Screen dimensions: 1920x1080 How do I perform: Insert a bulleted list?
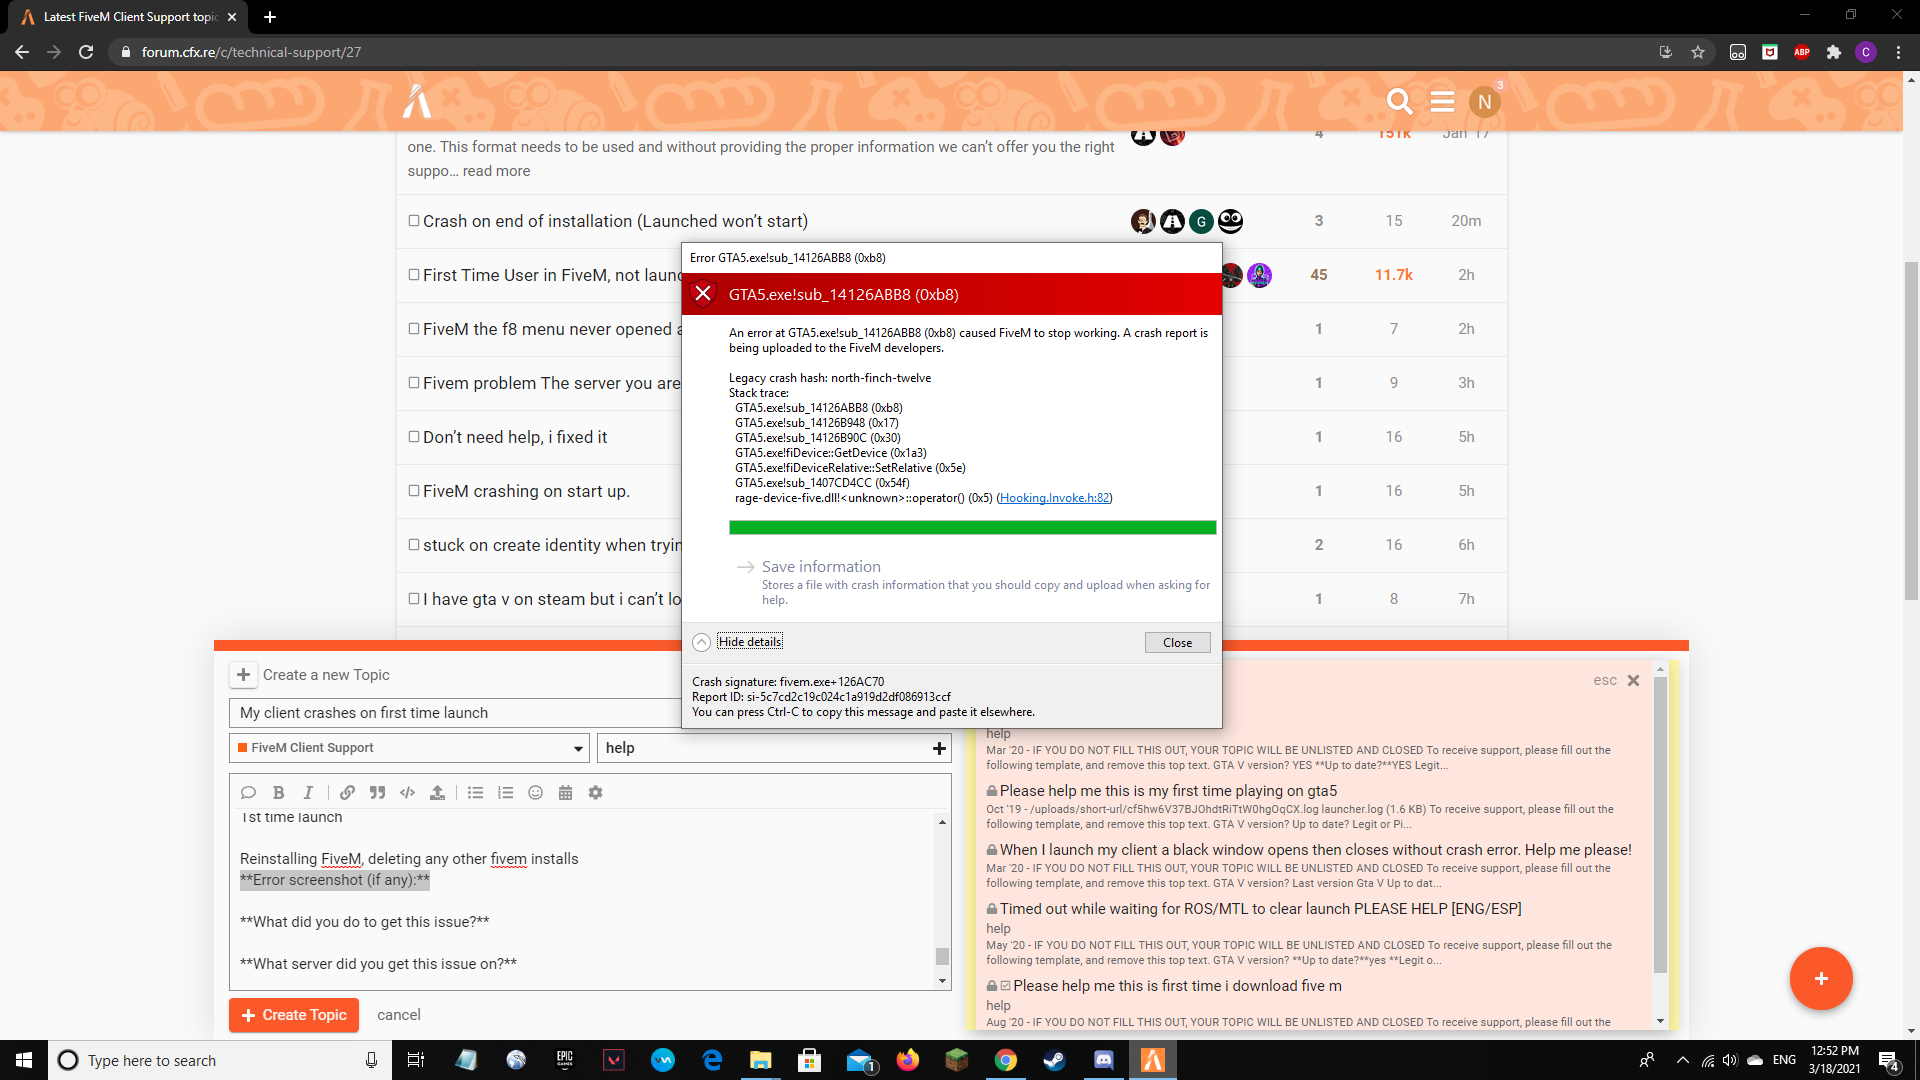pyautogui.click(x=476, y=792)
